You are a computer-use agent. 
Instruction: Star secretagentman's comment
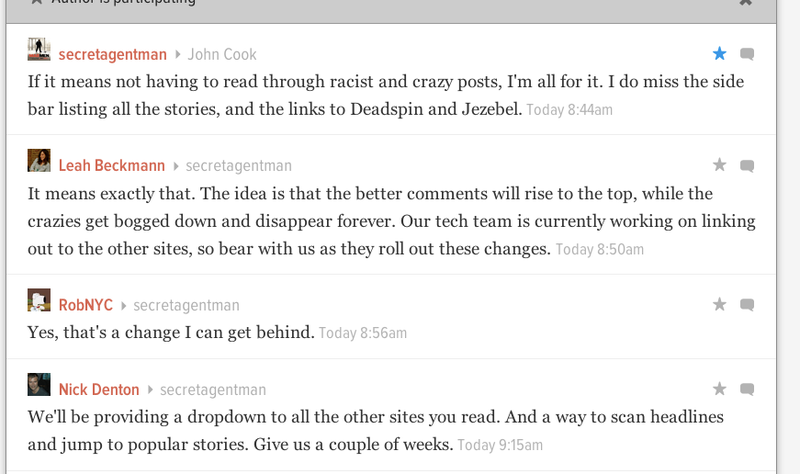coord(719,53)
